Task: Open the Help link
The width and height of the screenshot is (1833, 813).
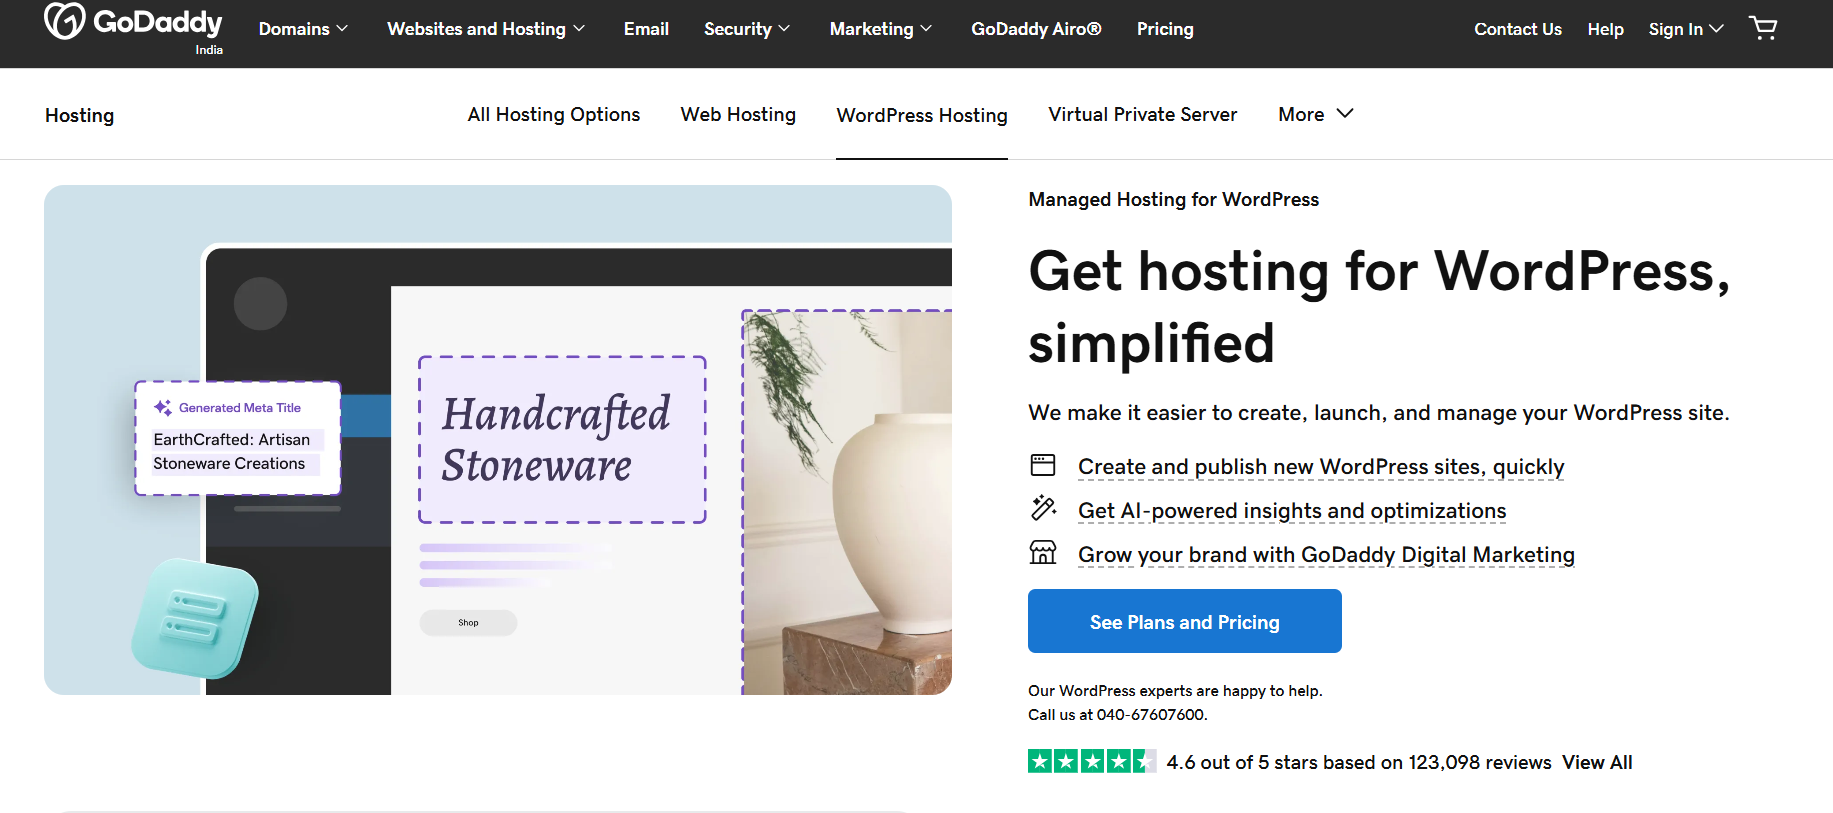Action: pyautogui.click(x=1605, y=29)
